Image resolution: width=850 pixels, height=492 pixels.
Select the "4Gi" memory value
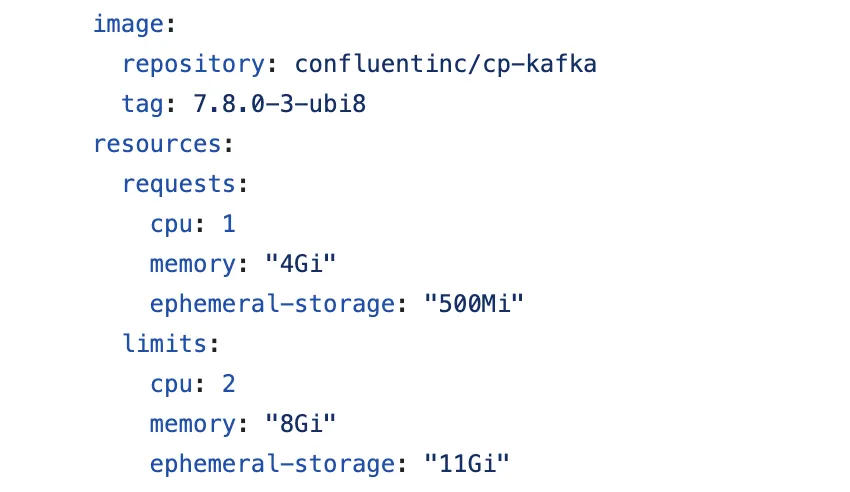tap(300, 264)
